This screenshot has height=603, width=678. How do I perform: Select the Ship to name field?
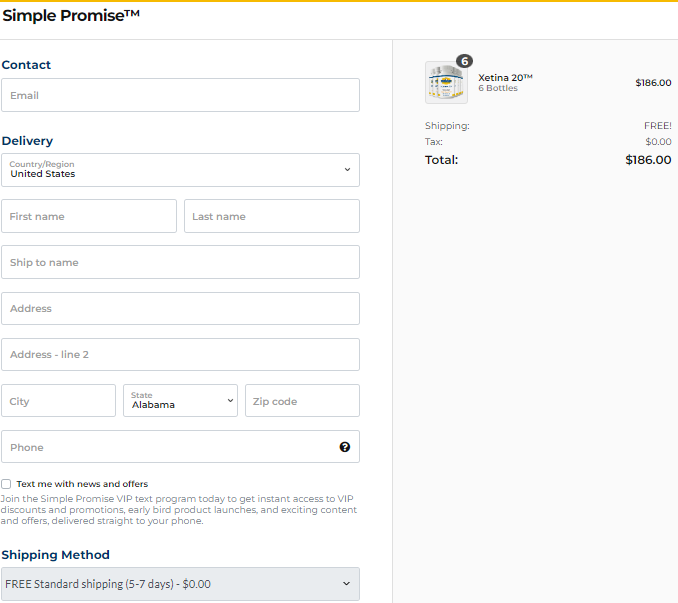coord(180,262)
